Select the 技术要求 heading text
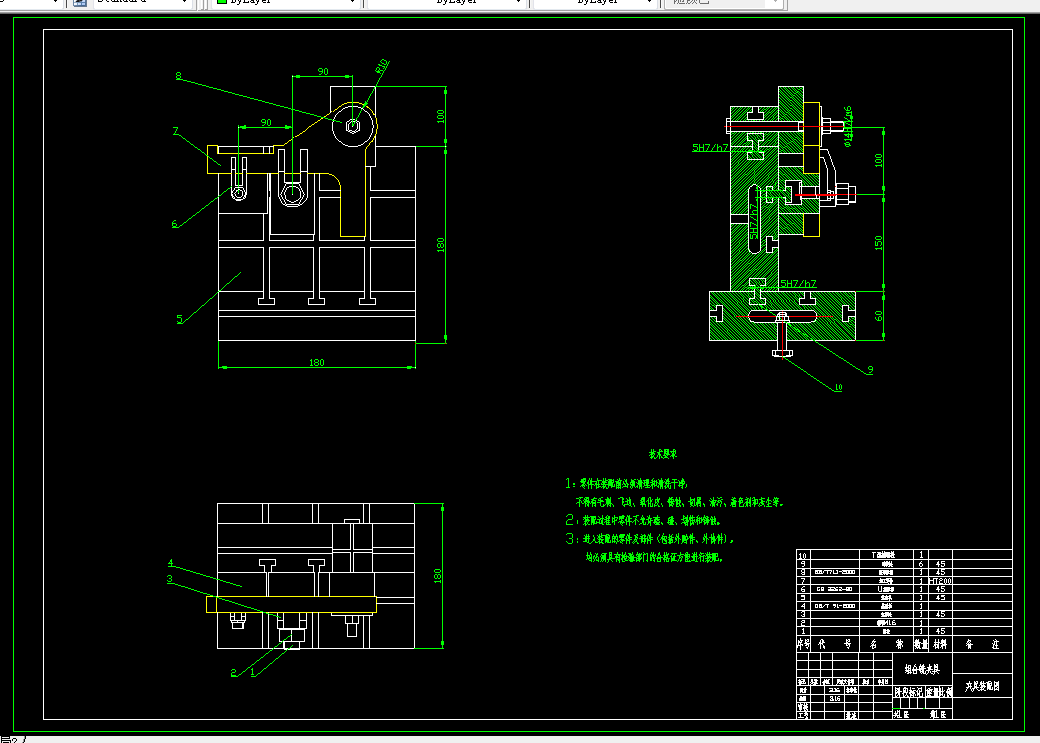 (663, 454)
